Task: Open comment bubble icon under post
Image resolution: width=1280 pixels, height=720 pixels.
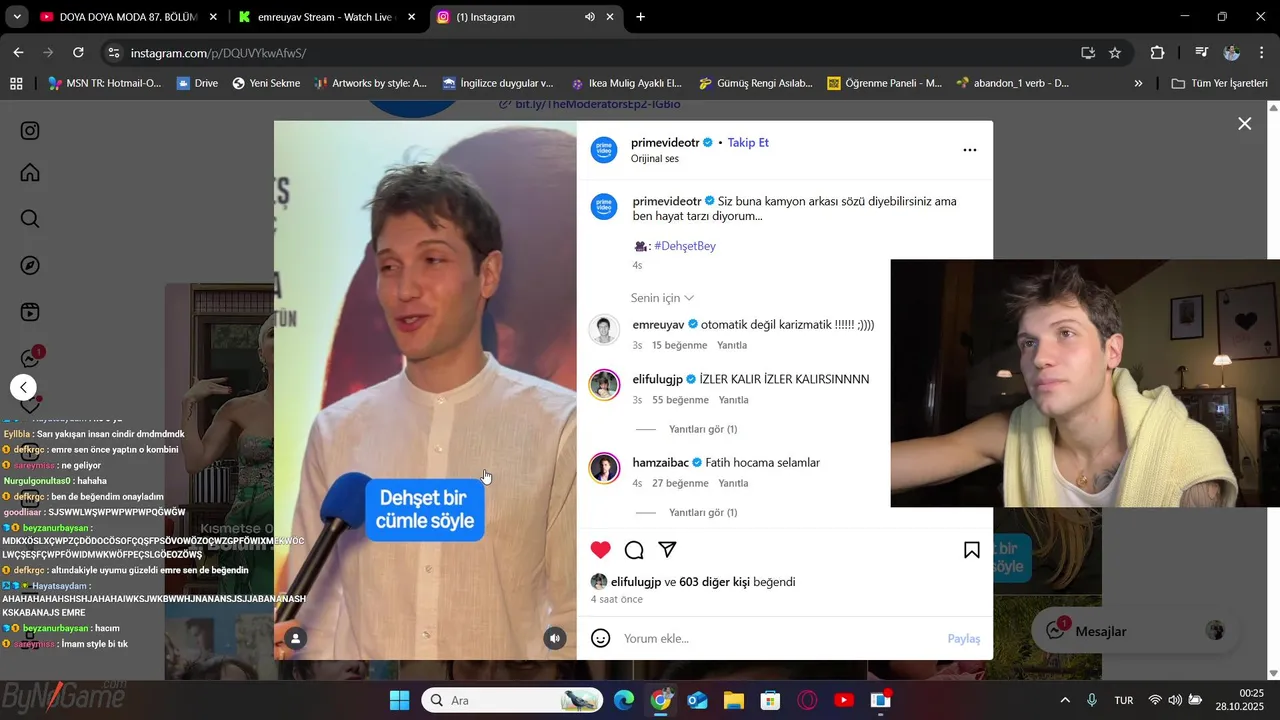Action: click(634, 550)
